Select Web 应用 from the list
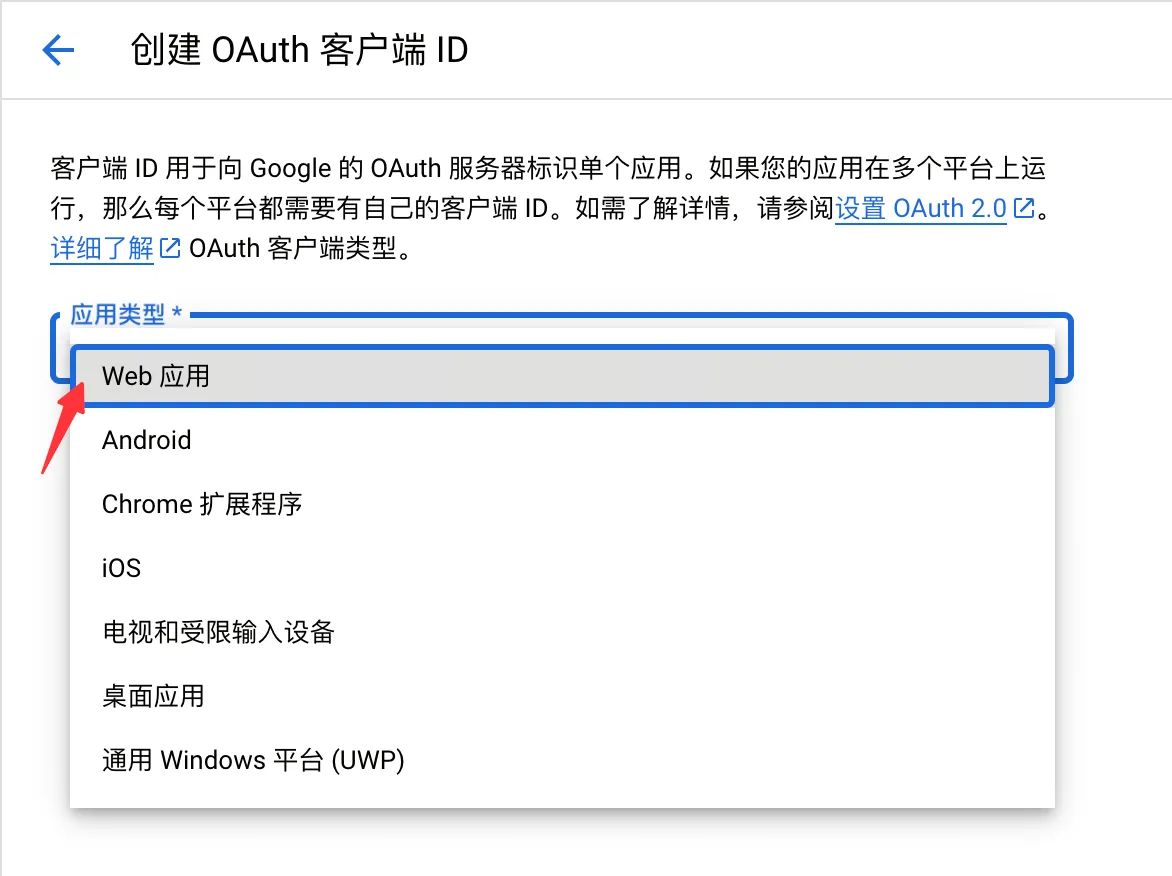The image size is (1172, 876). [562, 376]
